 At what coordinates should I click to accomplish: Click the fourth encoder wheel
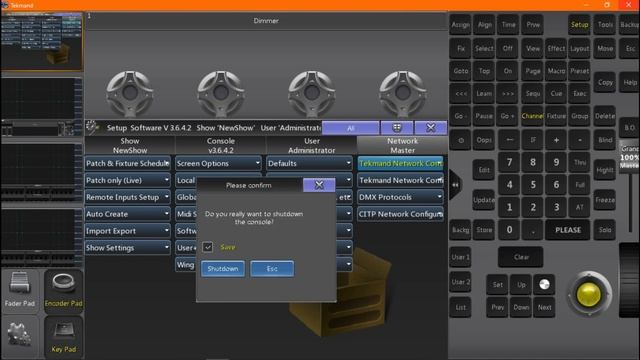(x=402, y=93)
